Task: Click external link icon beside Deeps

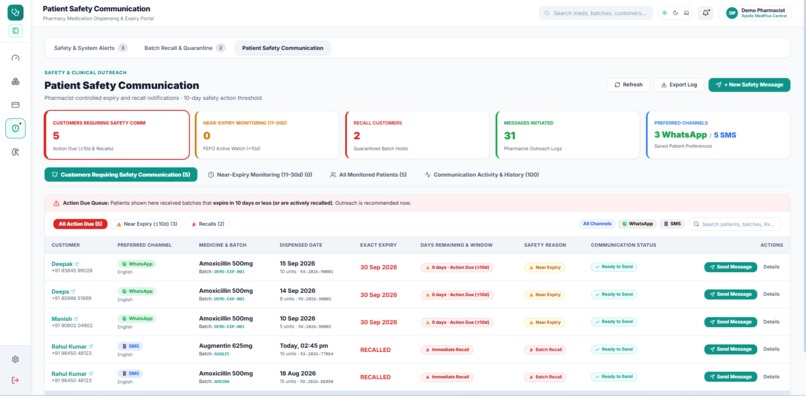Action: (74, 292)
